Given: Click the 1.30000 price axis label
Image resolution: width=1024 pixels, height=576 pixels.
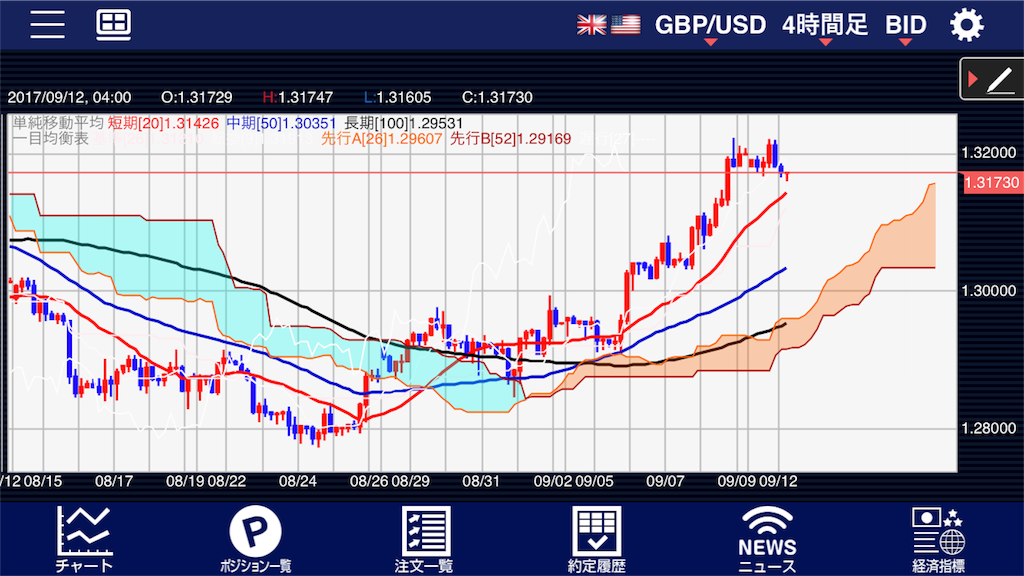Looking at the screenshot, I should 989,291.
